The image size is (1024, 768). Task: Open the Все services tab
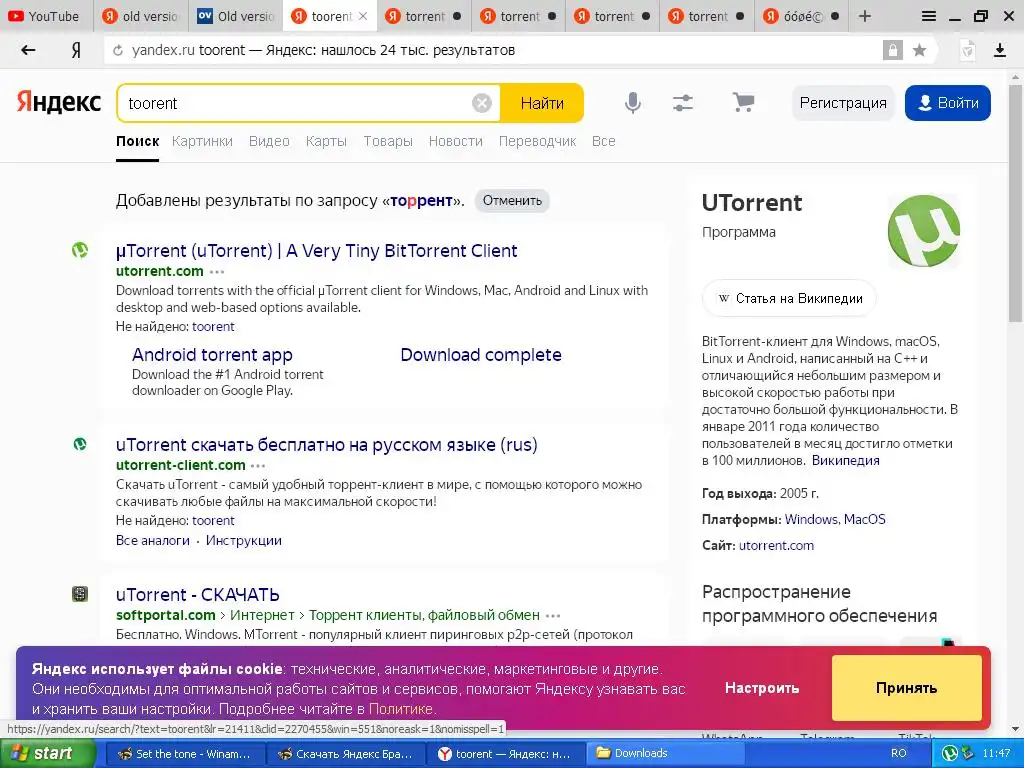pos(603,141)
